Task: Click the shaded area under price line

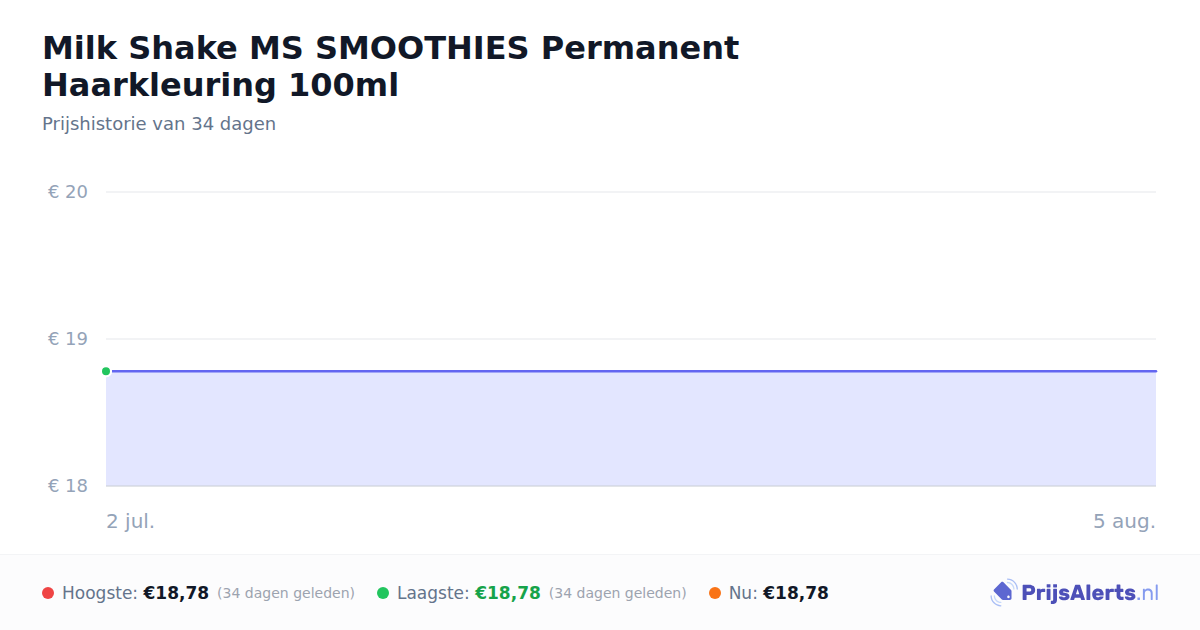Action: (631, 429)
